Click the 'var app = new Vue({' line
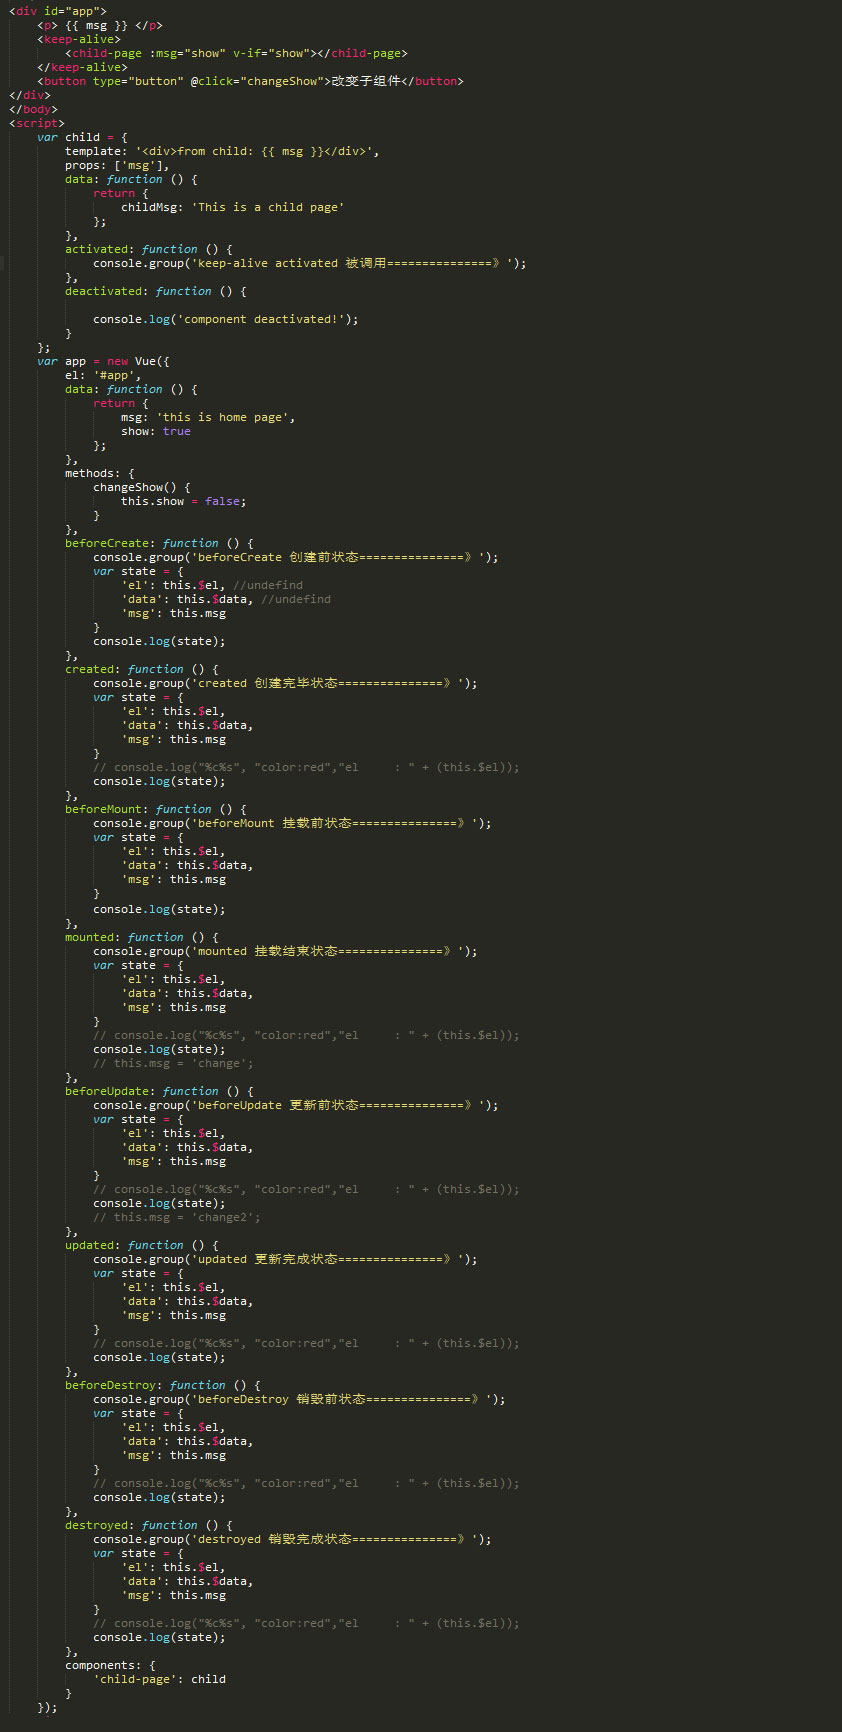 [103, 361]
